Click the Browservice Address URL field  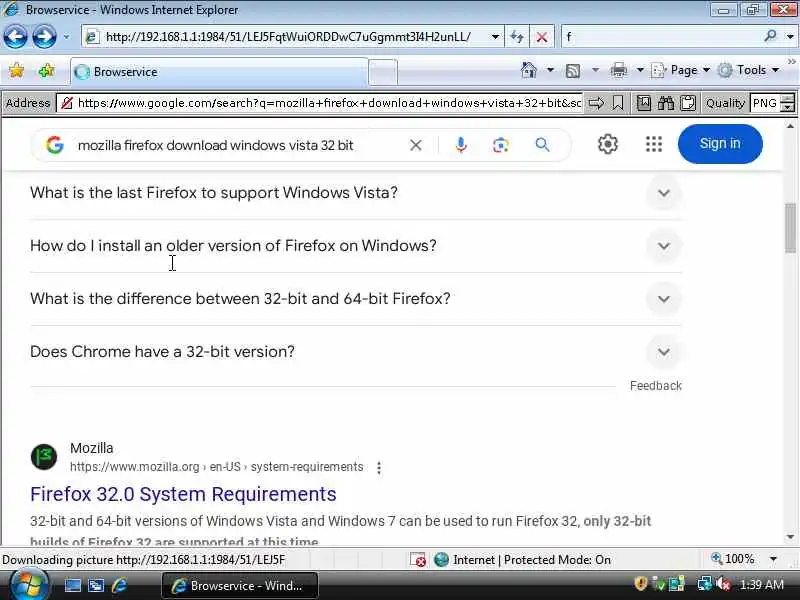[x=329, y=103]
